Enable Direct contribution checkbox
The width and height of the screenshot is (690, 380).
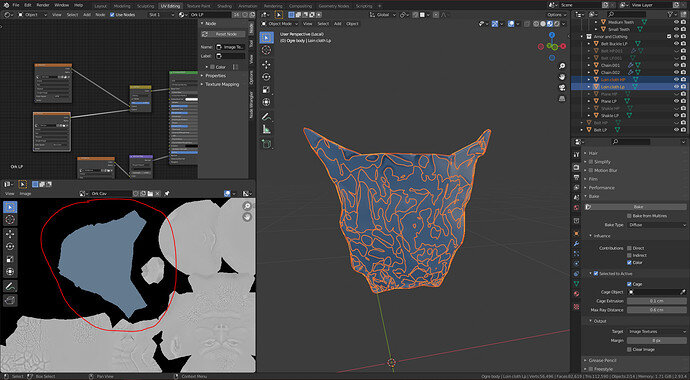click(x=629, y=248)
